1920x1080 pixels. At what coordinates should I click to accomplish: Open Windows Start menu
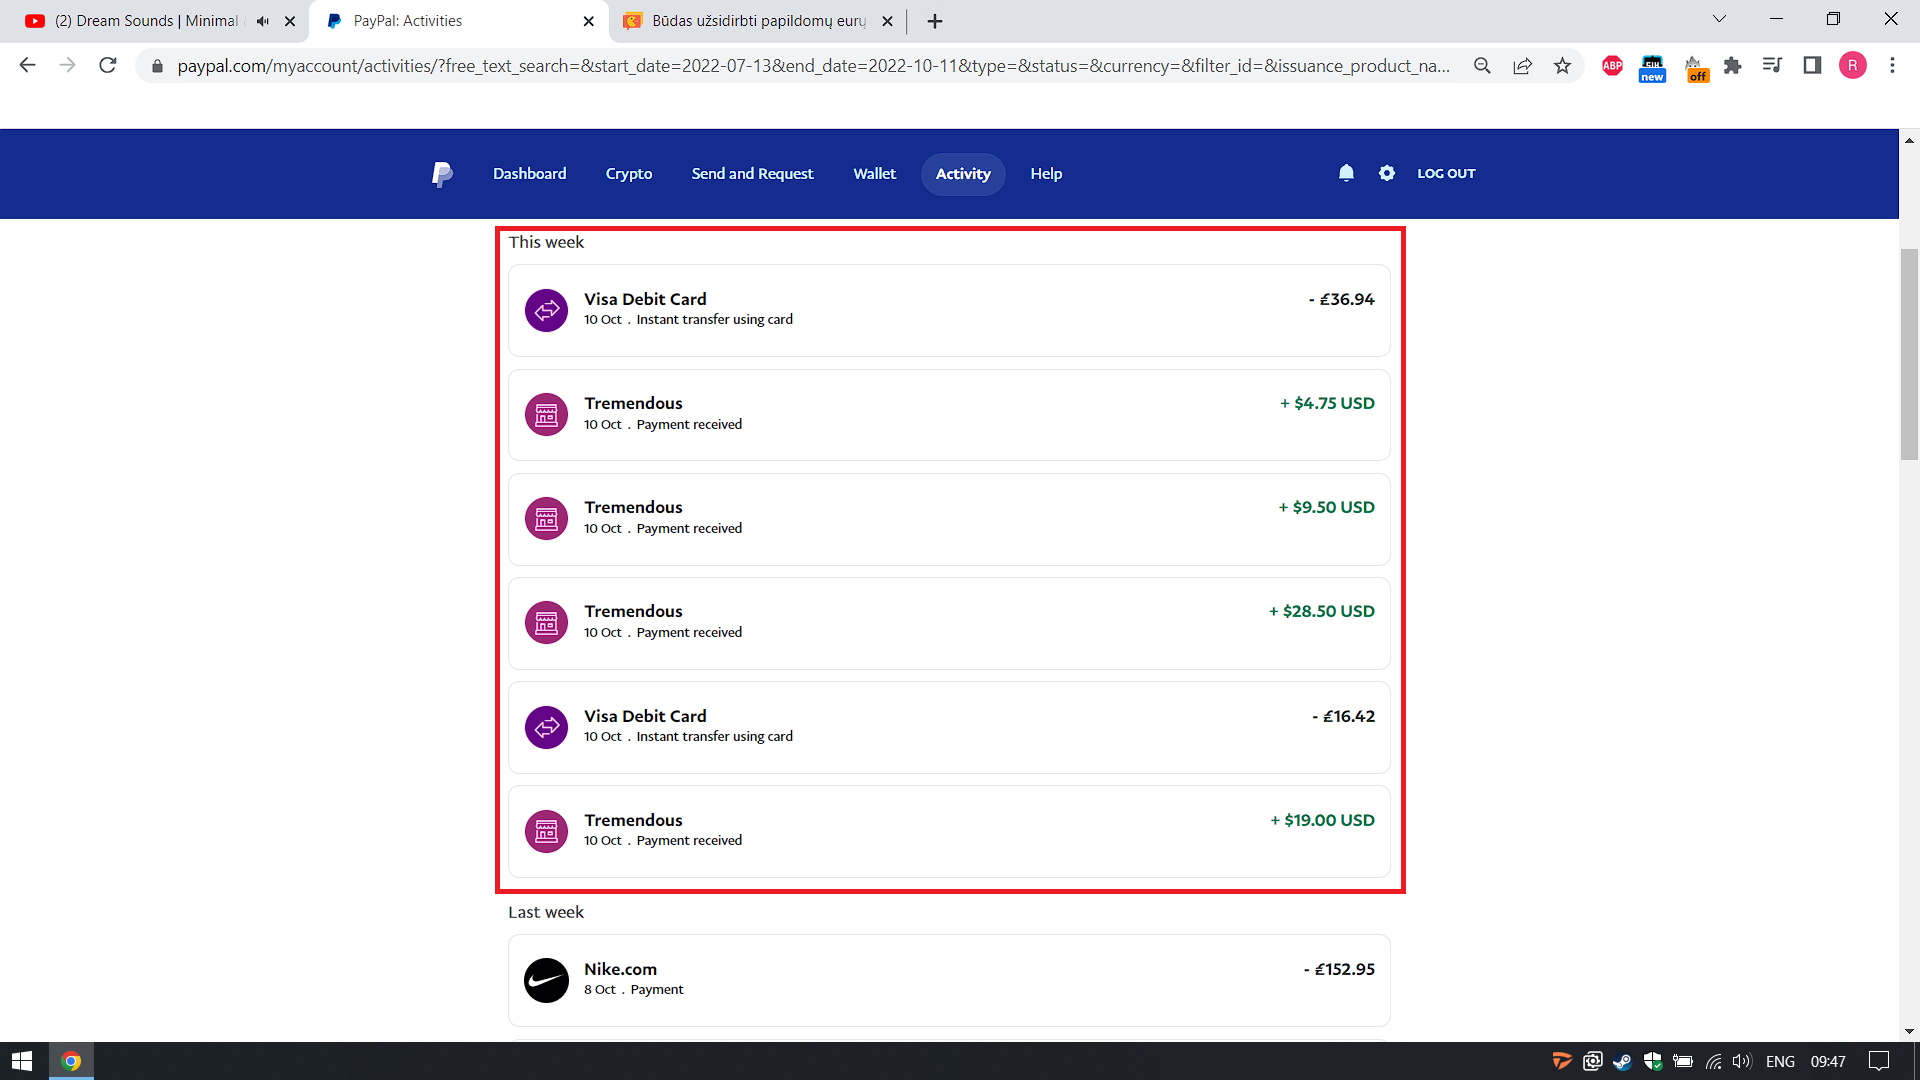(x=22, y=1061)
